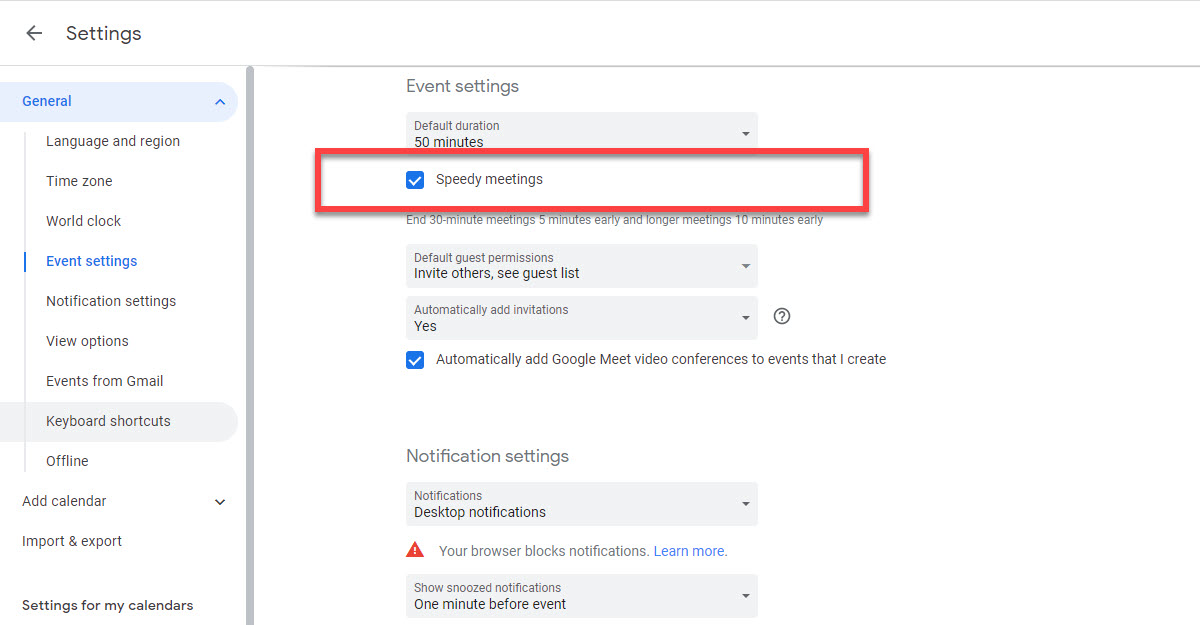Select Event settings in sidebar
This screenshot has height=625, width=1200.
(x=92, y=261)
